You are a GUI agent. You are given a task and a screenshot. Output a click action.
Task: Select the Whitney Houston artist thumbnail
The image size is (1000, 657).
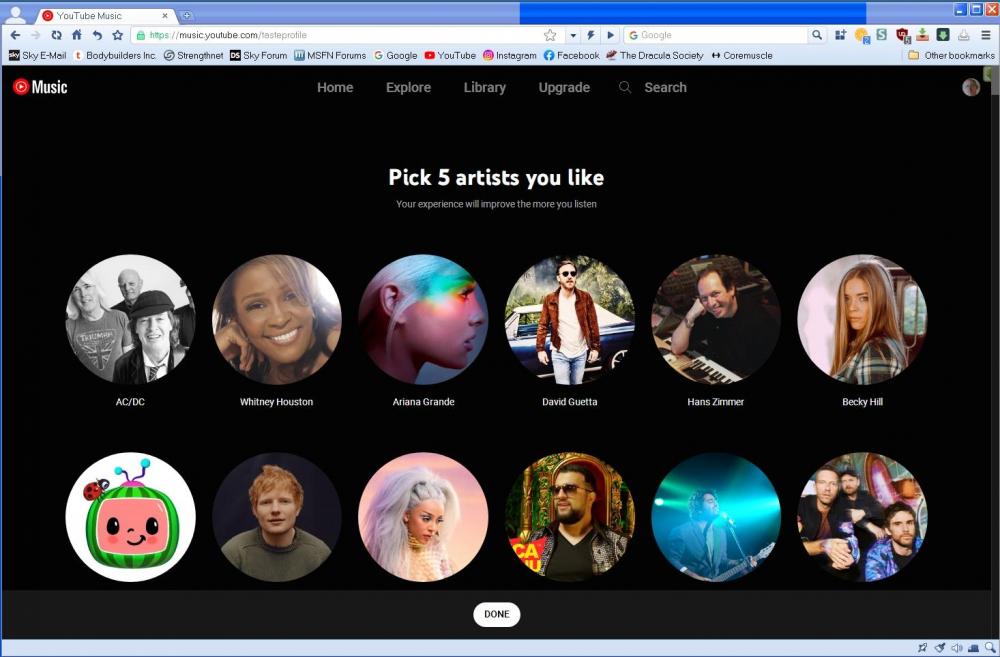pos(276,319)
